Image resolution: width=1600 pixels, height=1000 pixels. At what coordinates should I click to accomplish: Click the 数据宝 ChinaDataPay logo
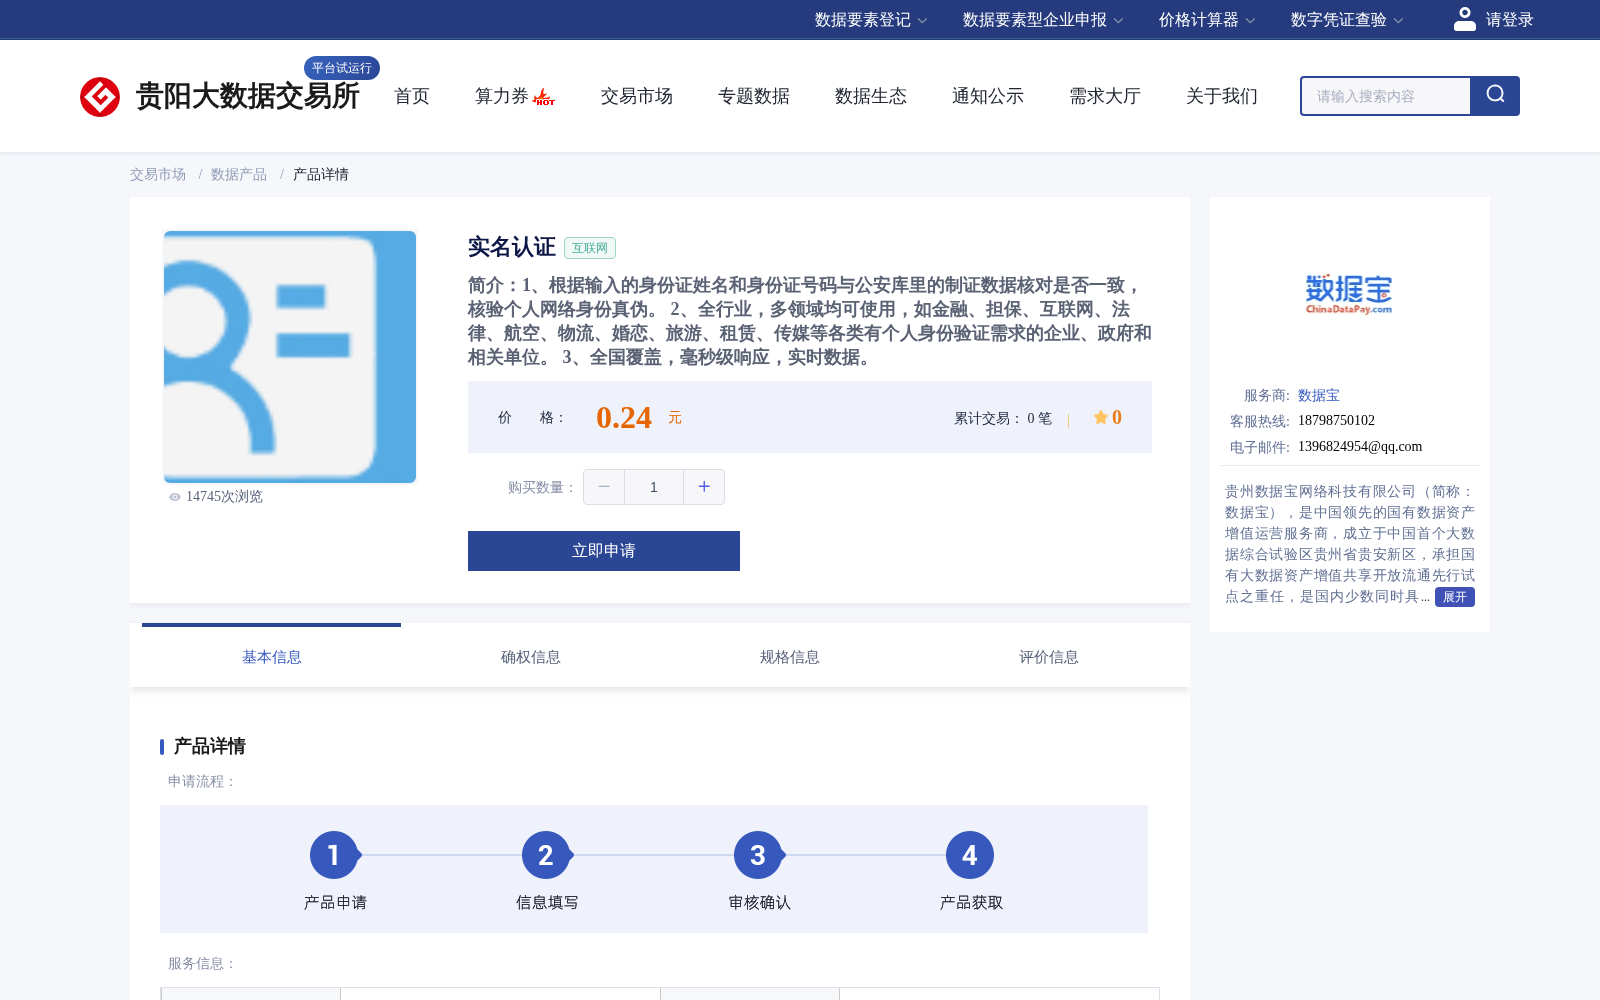coord(1349,294)
